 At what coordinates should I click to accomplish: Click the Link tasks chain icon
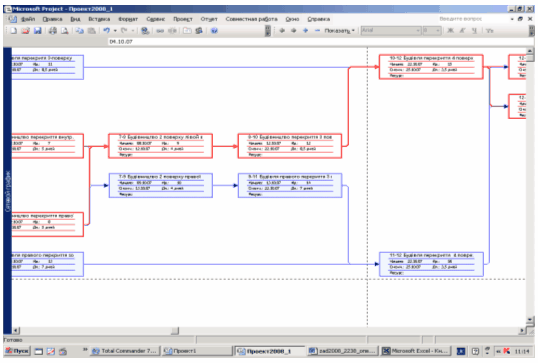pyautogui.click(x=160, y=31)
